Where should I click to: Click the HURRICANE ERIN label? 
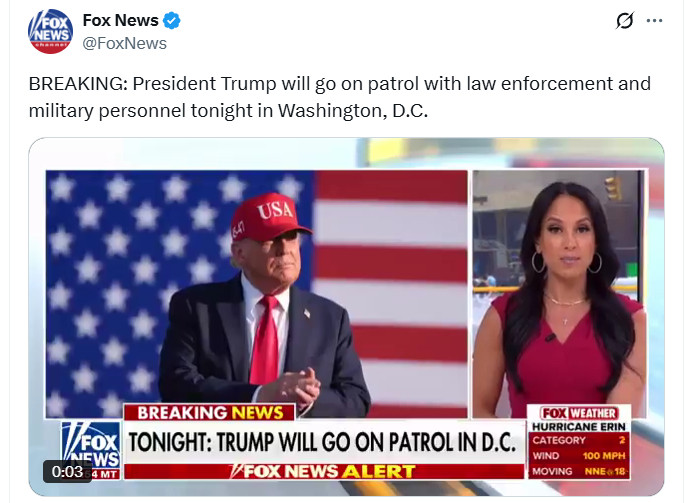coord(579,427)
